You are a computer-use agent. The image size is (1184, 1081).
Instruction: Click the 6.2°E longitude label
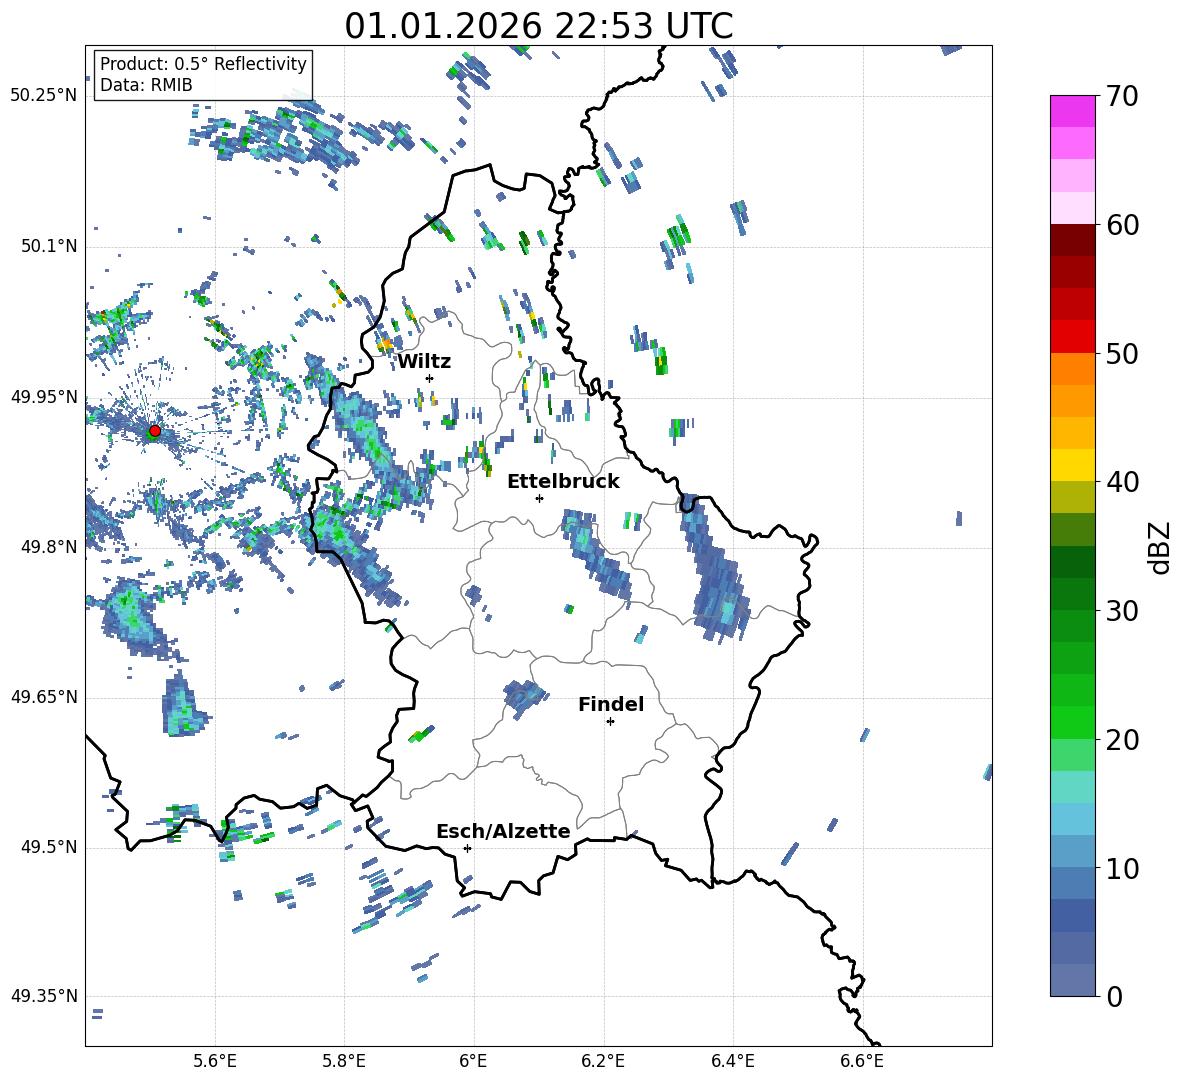click(603, 1061)
